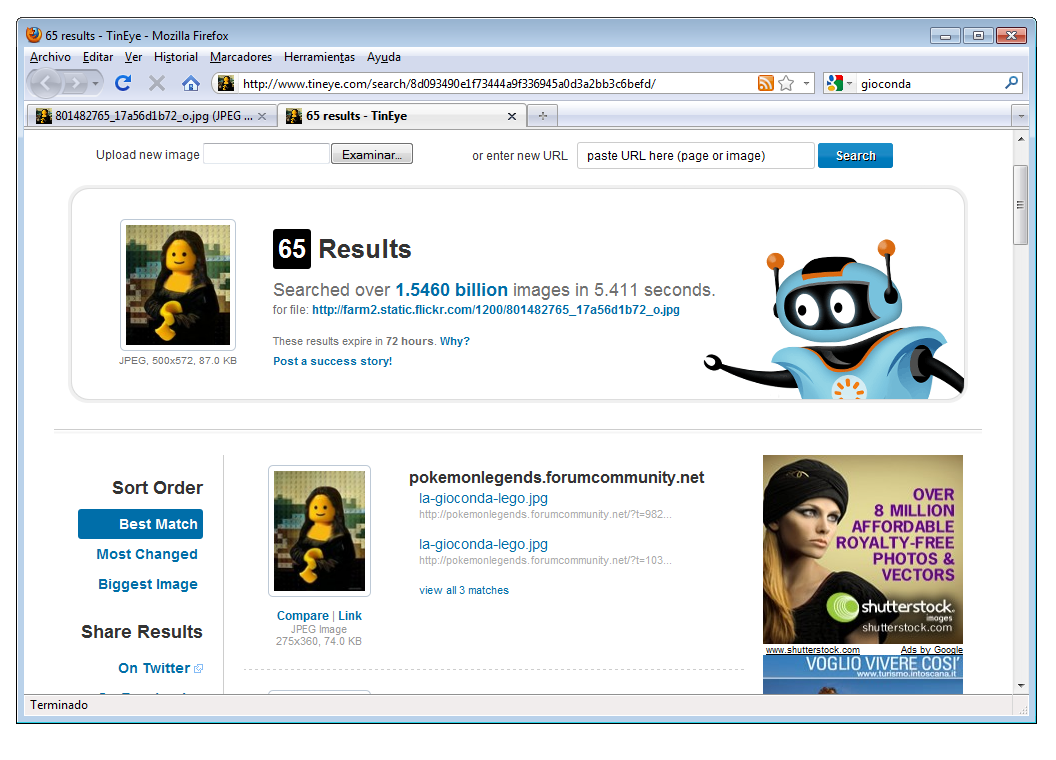Open the Ver menu
Viewport: 1056px width, 760px height.
click(x=133, y=57)
